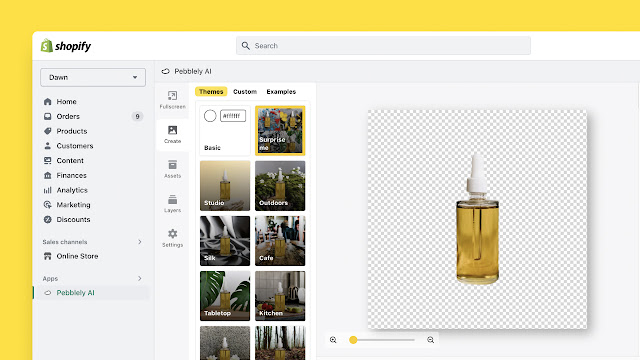Select the Create tool
Viewport: 640px width, 360px height.
coord(172,135)
